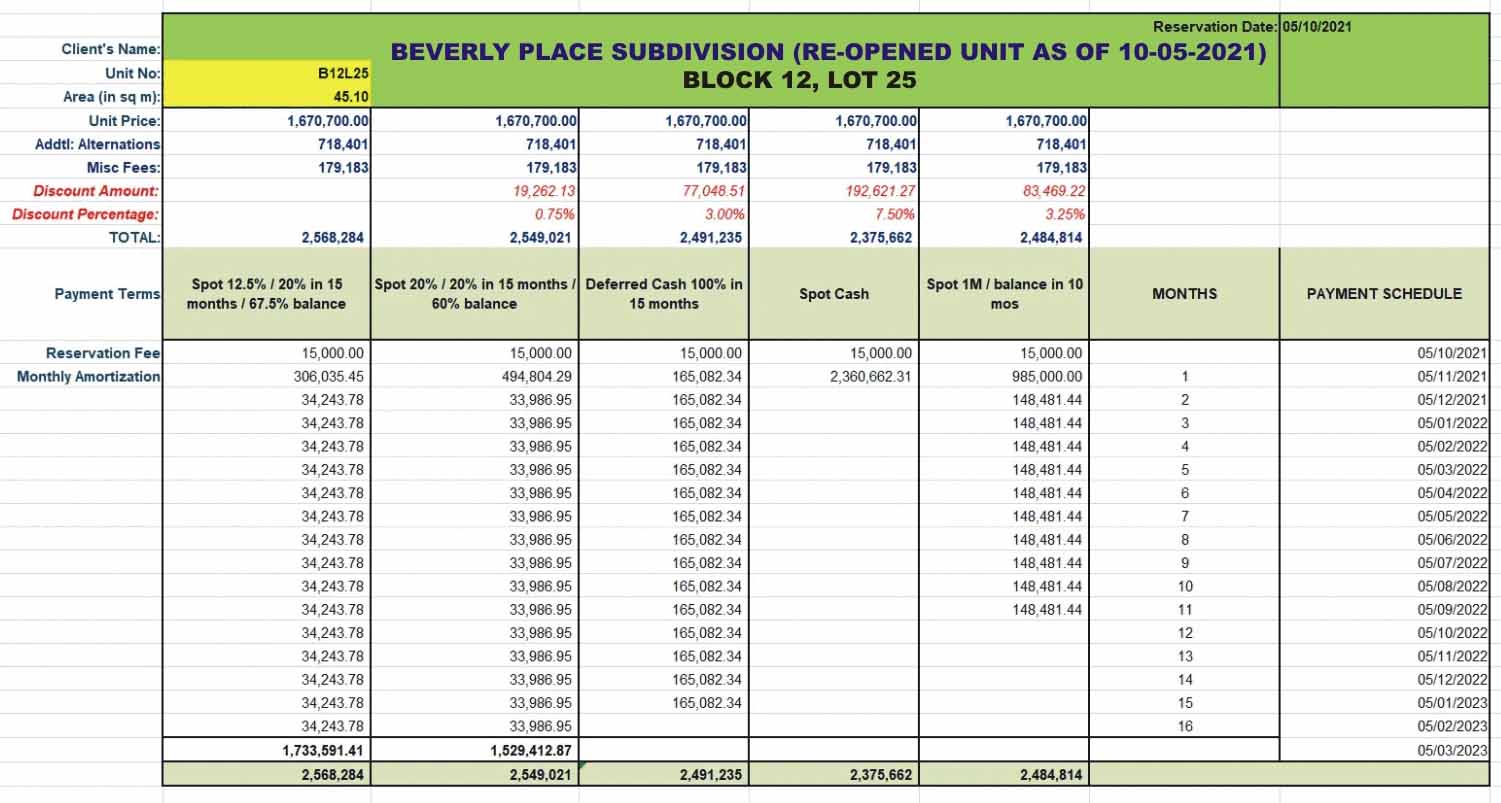
Task: Select the 'Spot 1M / balance in 10 mos' header
Action: click(x=1004, y=294)
